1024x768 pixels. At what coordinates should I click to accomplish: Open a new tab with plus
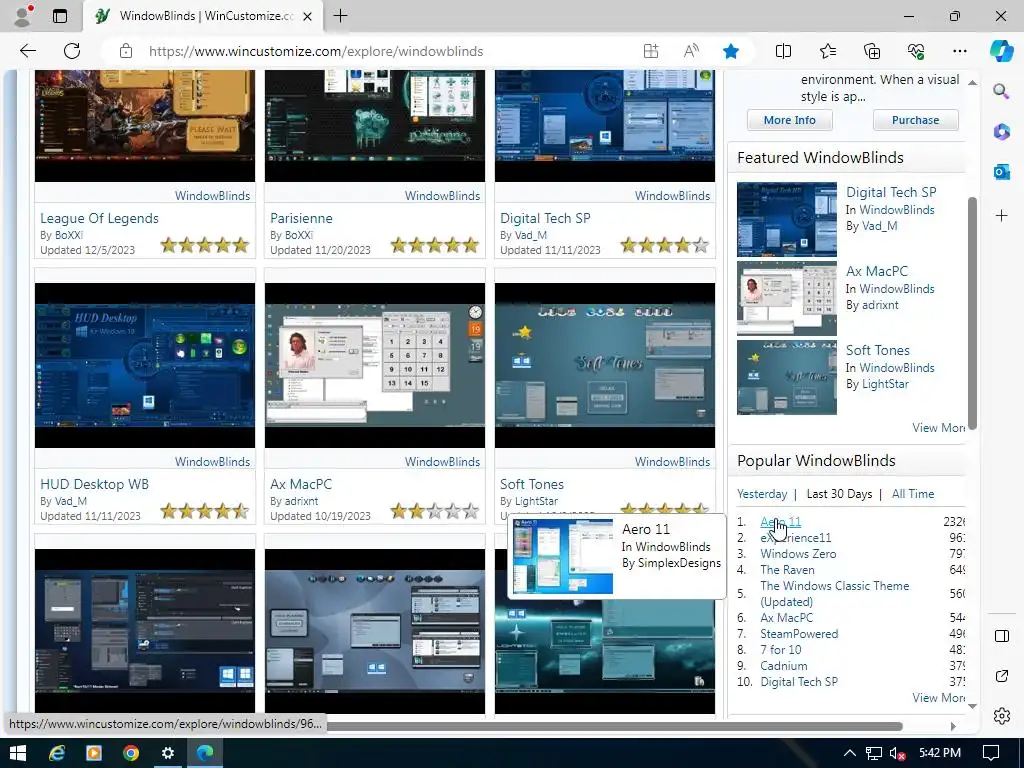[340, 16]
